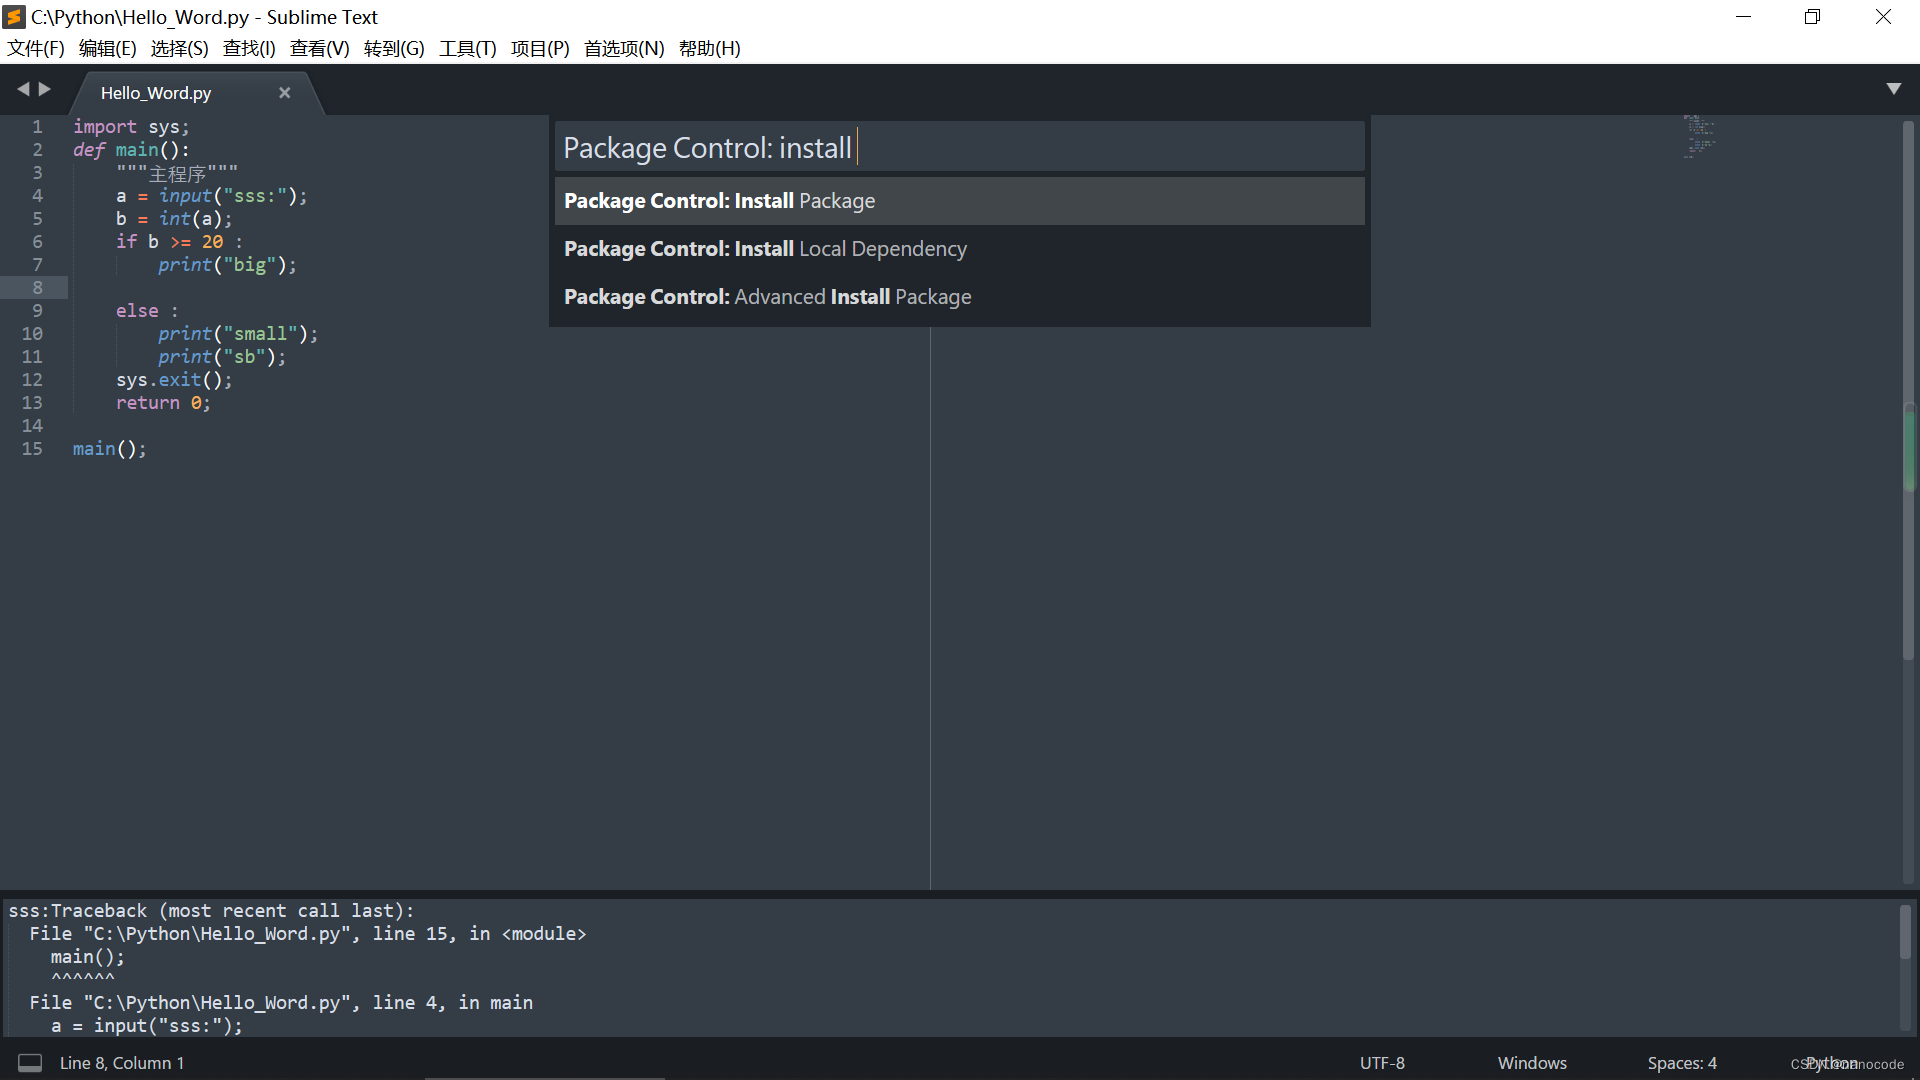This screenshot has width=1920, height=1080.
Task: Click the editor vertical scrollbar
Action: click(1908, 450)
